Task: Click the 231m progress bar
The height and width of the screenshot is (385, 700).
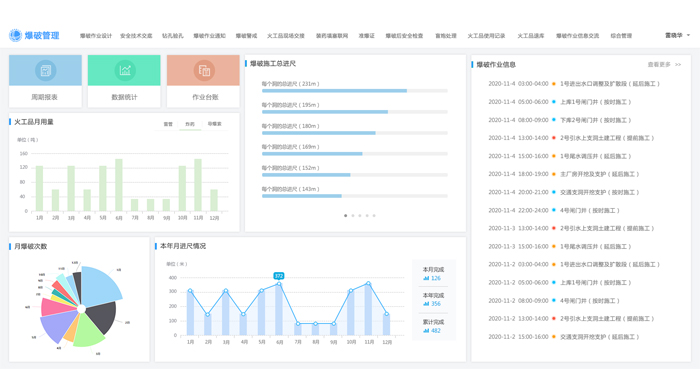Action: 354,91
